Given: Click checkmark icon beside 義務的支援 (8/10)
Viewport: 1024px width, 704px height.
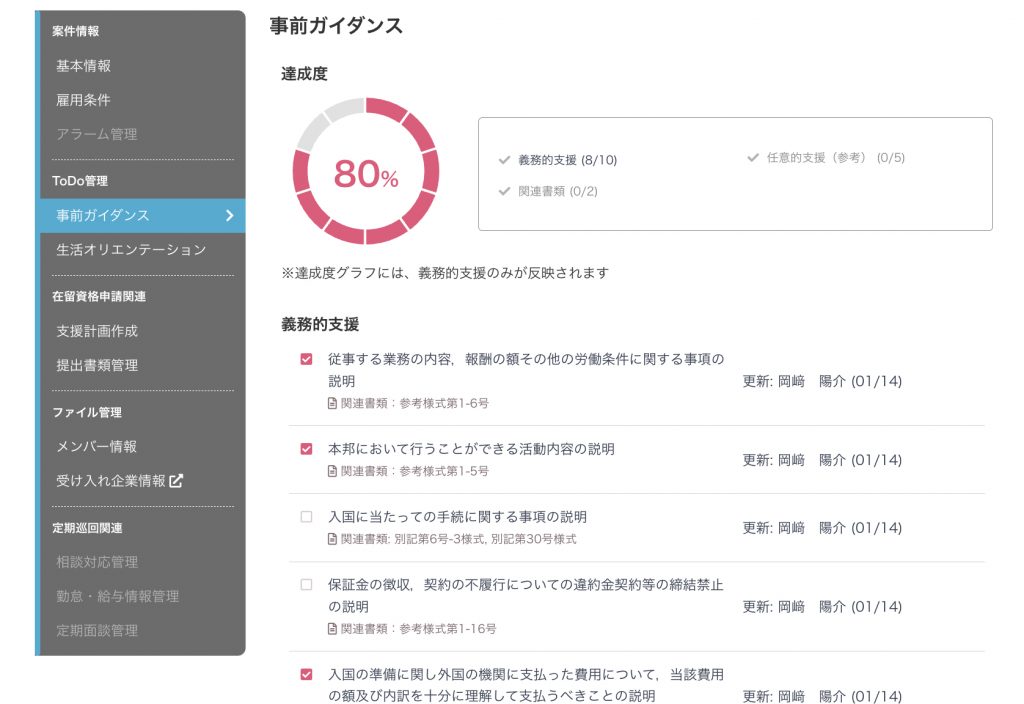Looking at the screenshot, I should [504, 160].
